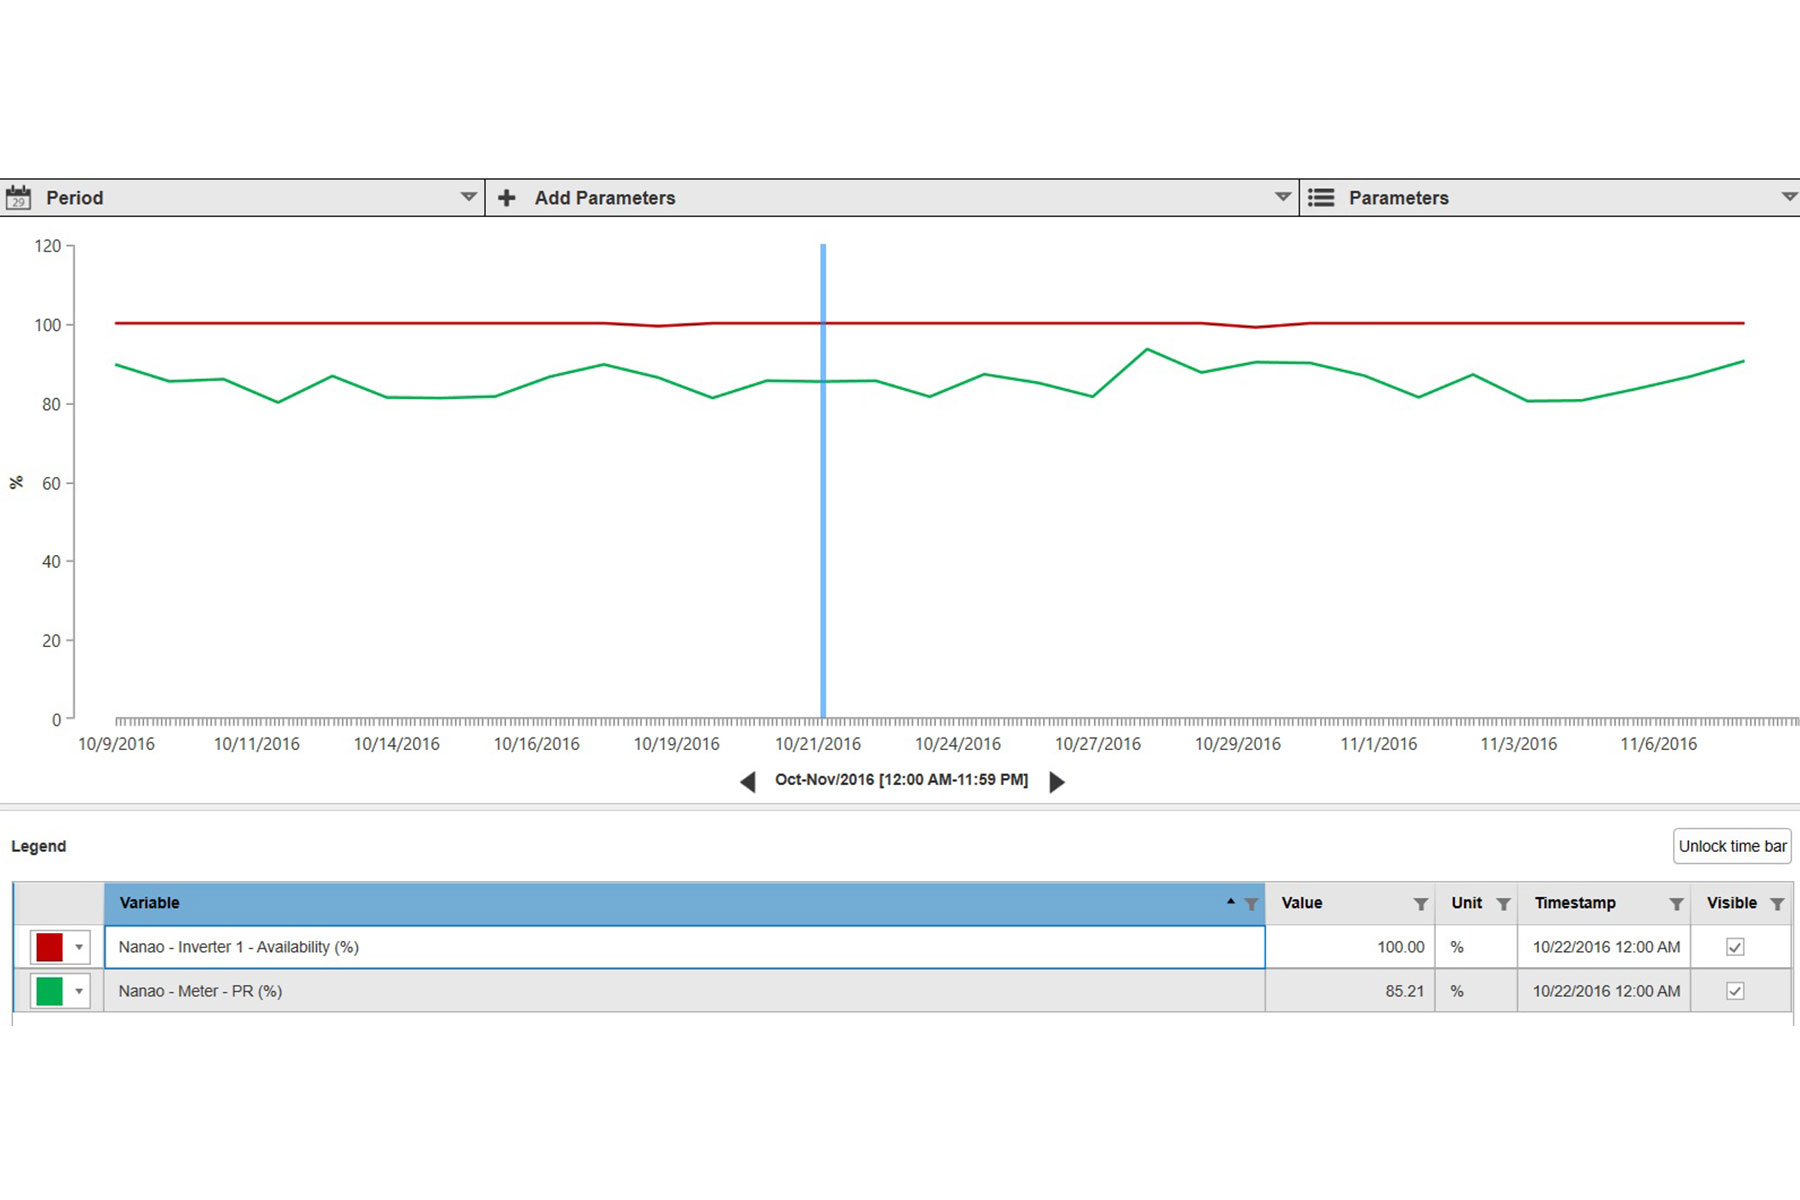Click the blue time bar on chart
The image size is (1800, 1200).
[x=823, y=500]
